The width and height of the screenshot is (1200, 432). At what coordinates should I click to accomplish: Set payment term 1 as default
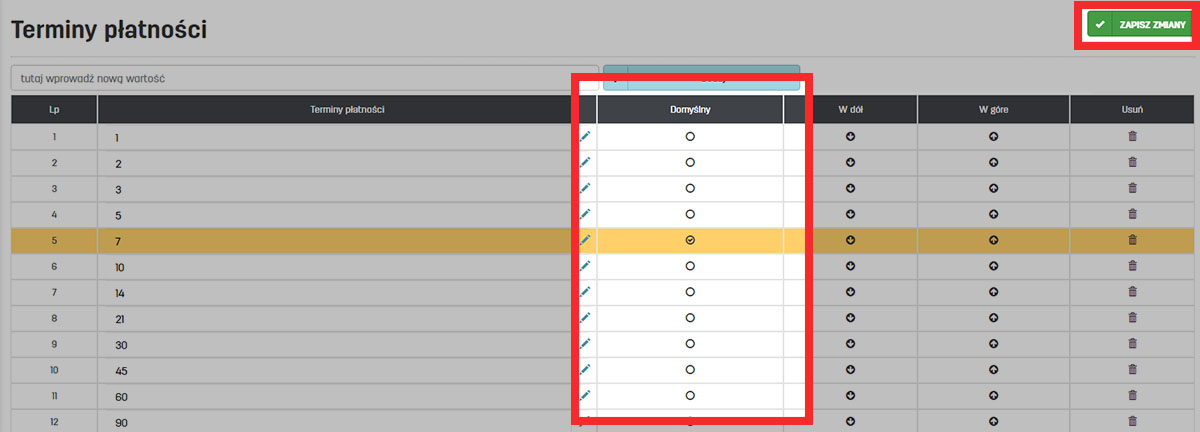pyautogui.click(x=690, y=136)
